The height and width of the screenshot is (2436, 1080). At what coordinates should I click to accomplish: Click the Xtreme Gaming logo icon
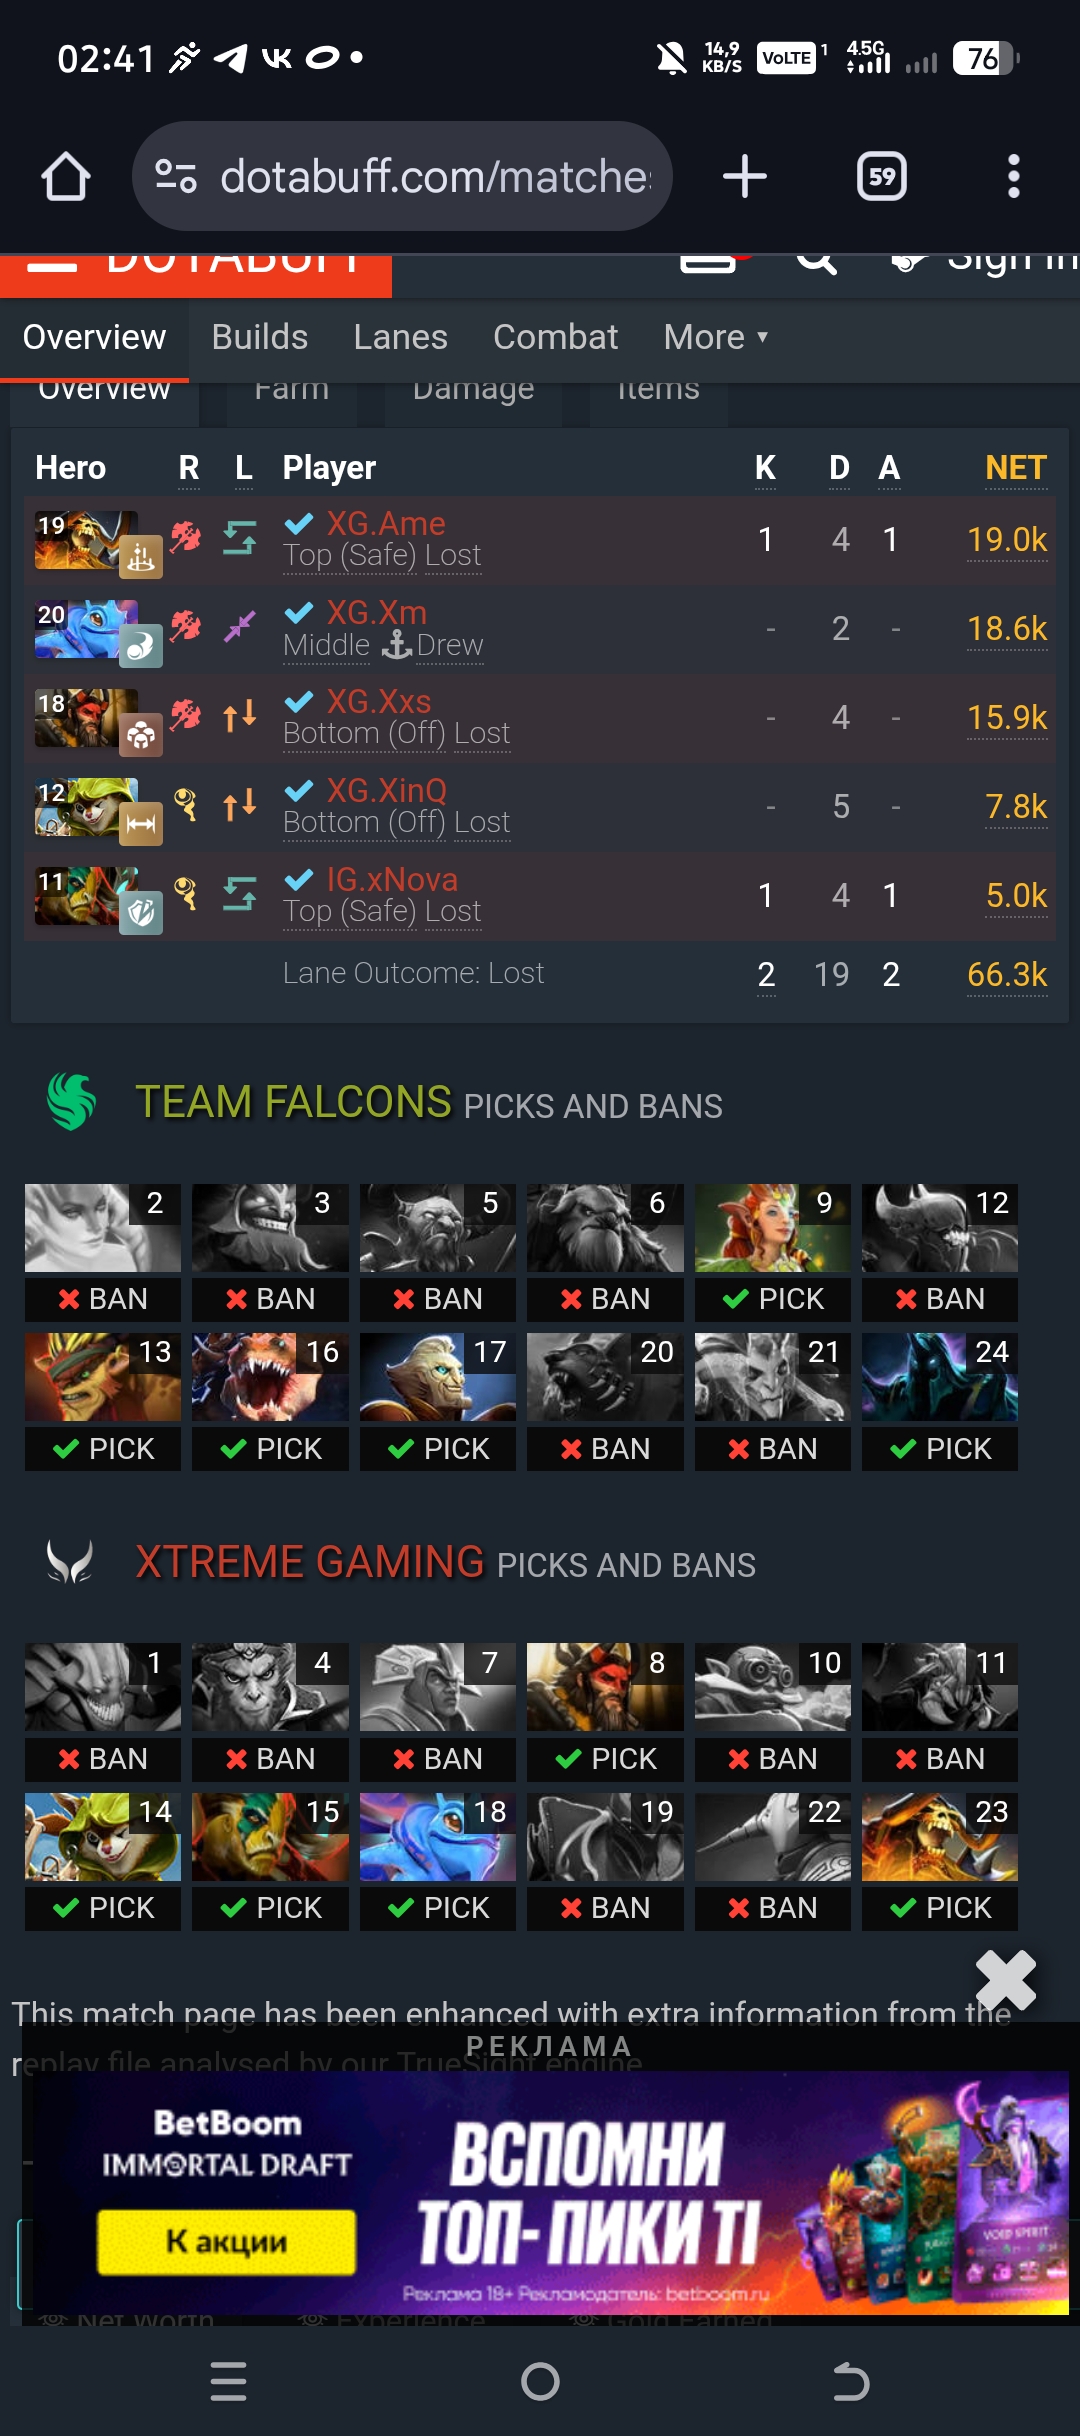pyautogui.click(x=70, y=1562)
